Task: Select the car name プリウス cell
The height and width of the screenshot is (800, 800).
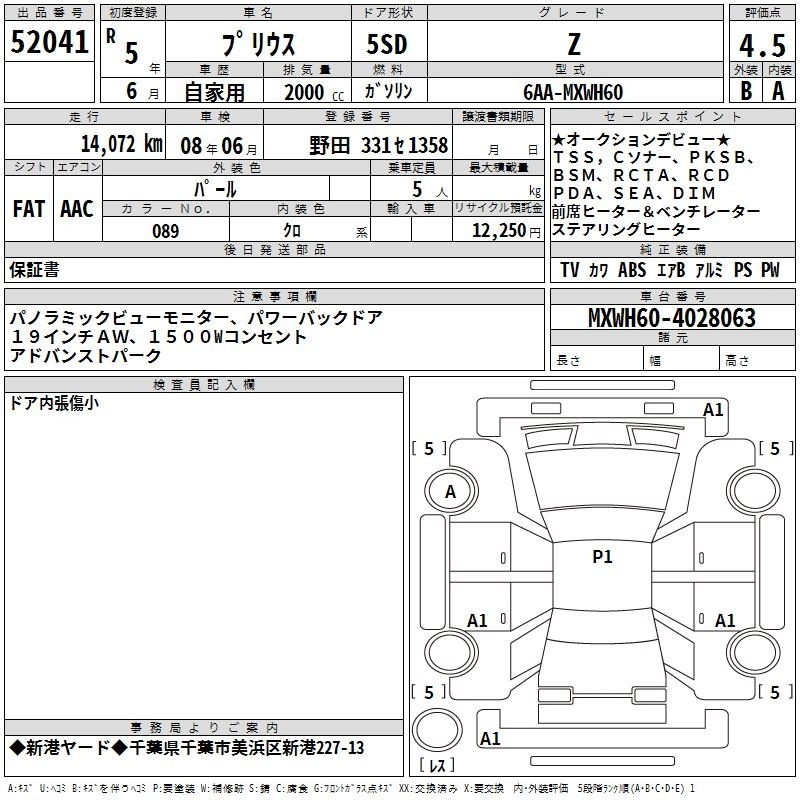Action: coord(258,42)
